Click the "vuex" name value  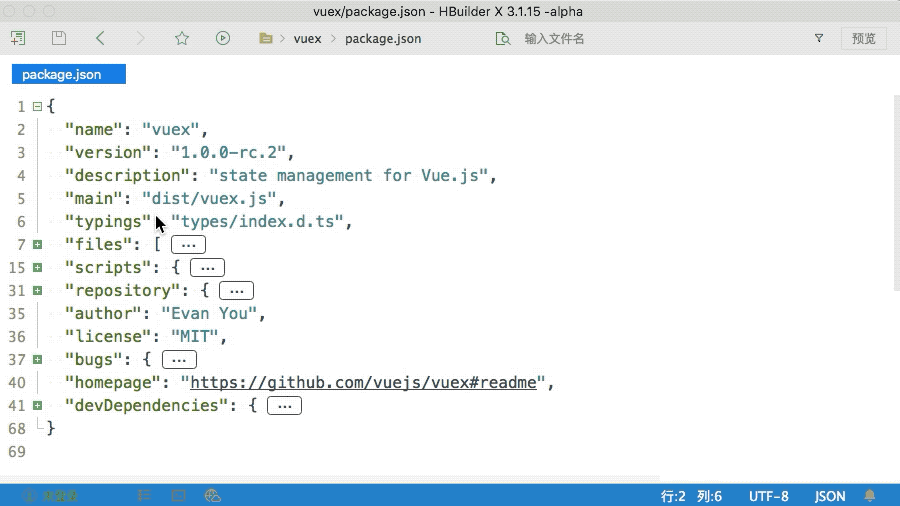tap(170, 130)
